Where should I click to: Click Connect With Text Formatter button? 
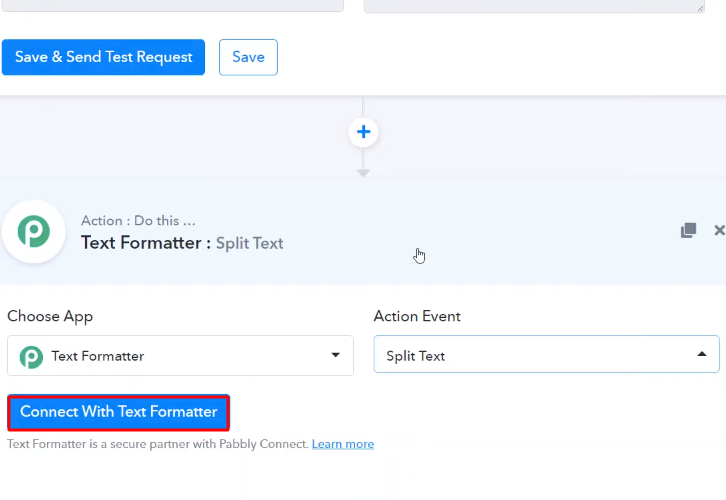(x=119, y=412)
